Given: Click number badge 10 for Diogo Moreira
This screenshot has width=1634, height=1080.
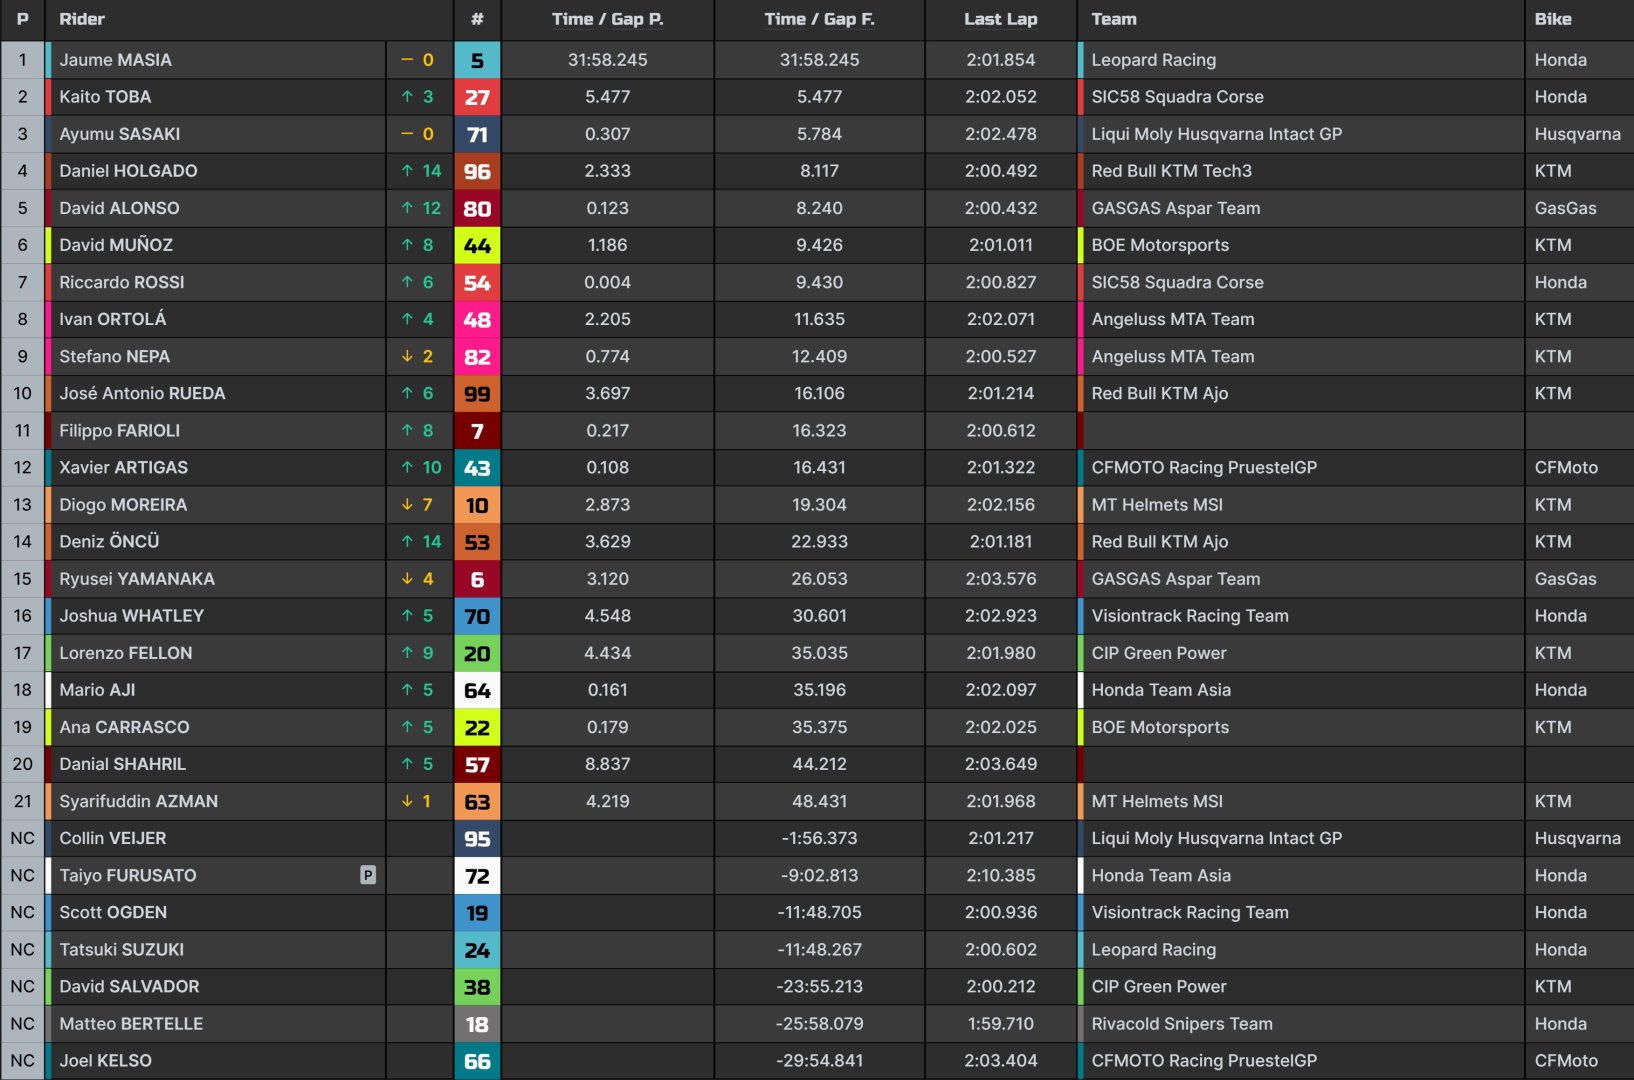Looking at the screenshot, I should point(477,505).
